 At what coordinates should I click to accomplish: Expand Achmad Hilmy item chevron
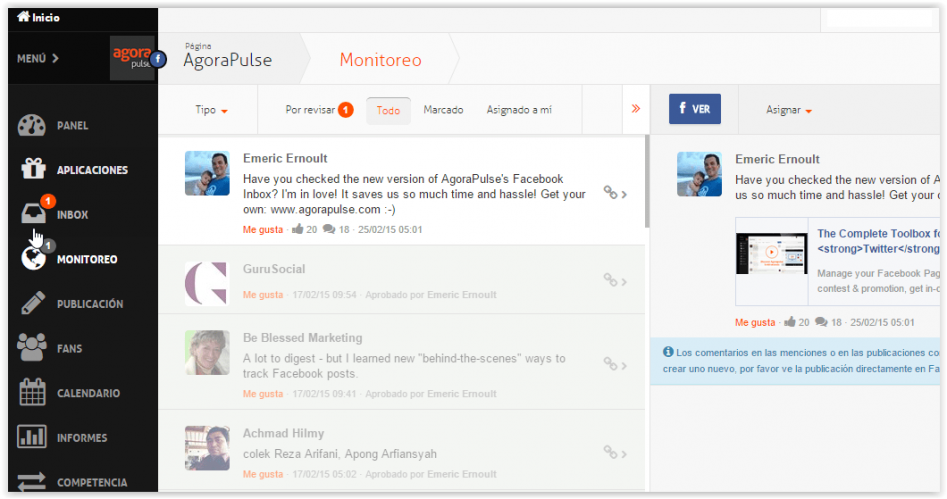coord(624,454)
